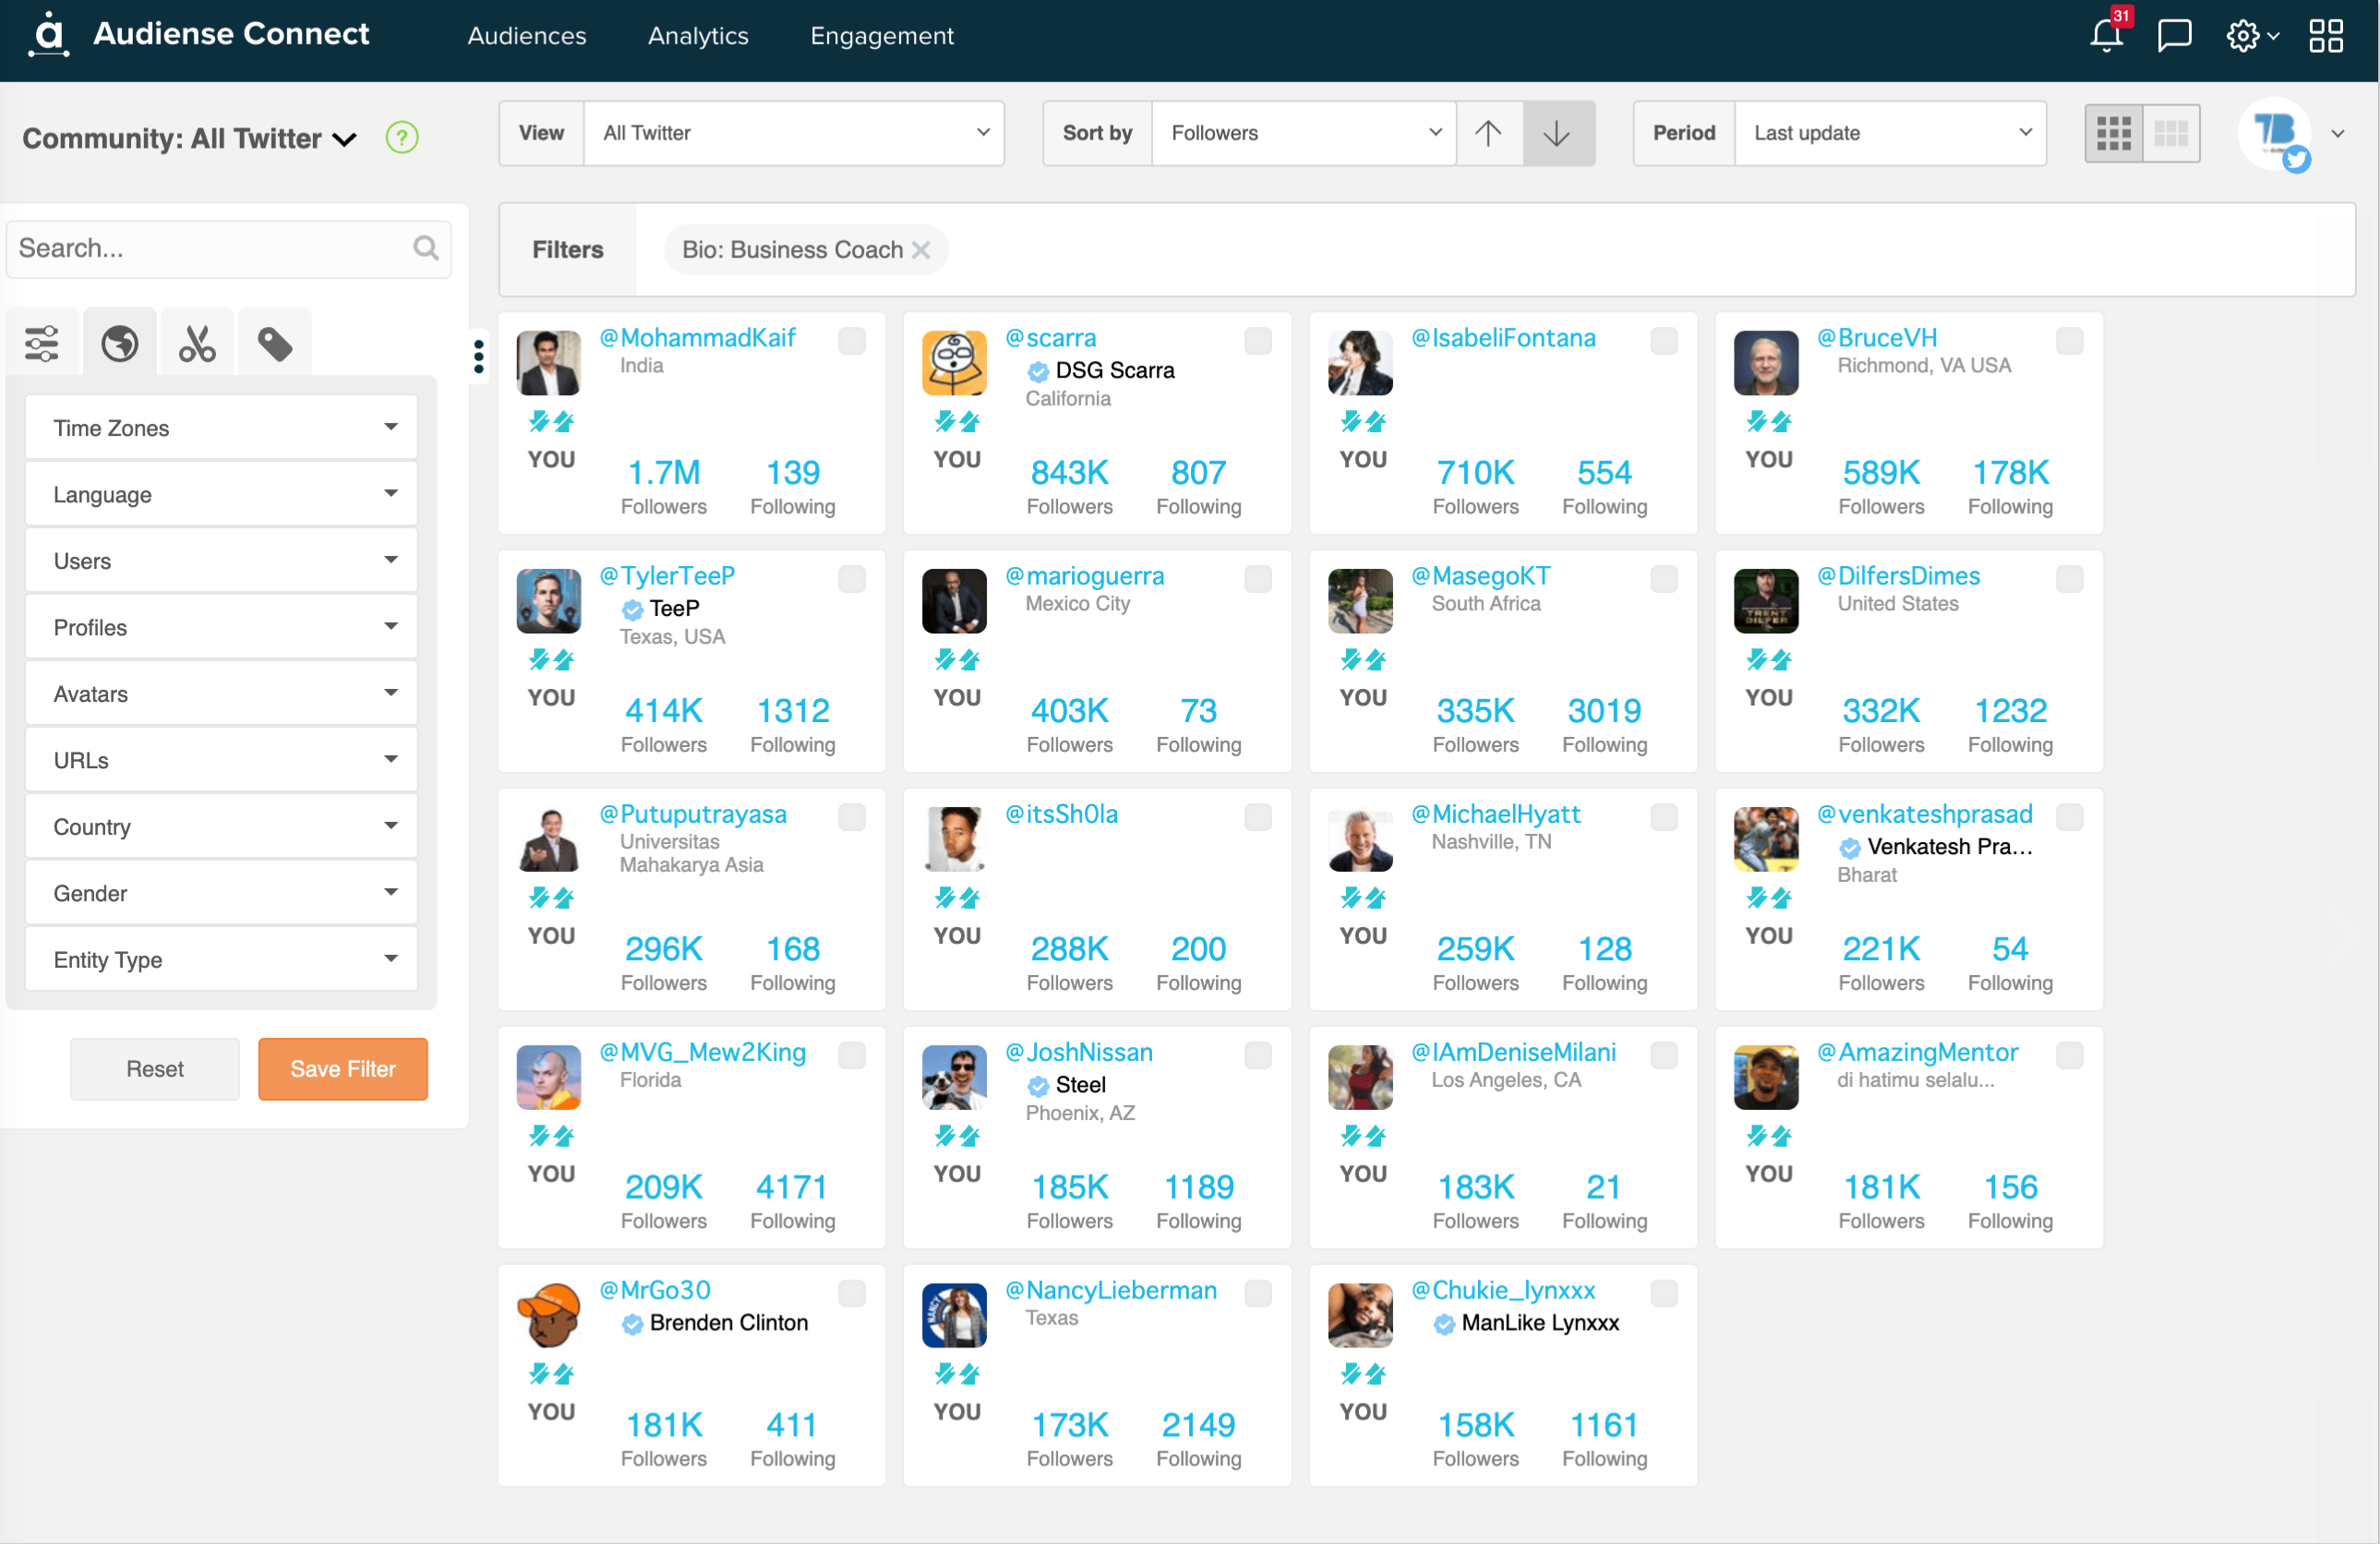Open the @venkateshprasad profile link
The height and width of the screenshot is (1544, 2380).
[x=1925, y=814]
